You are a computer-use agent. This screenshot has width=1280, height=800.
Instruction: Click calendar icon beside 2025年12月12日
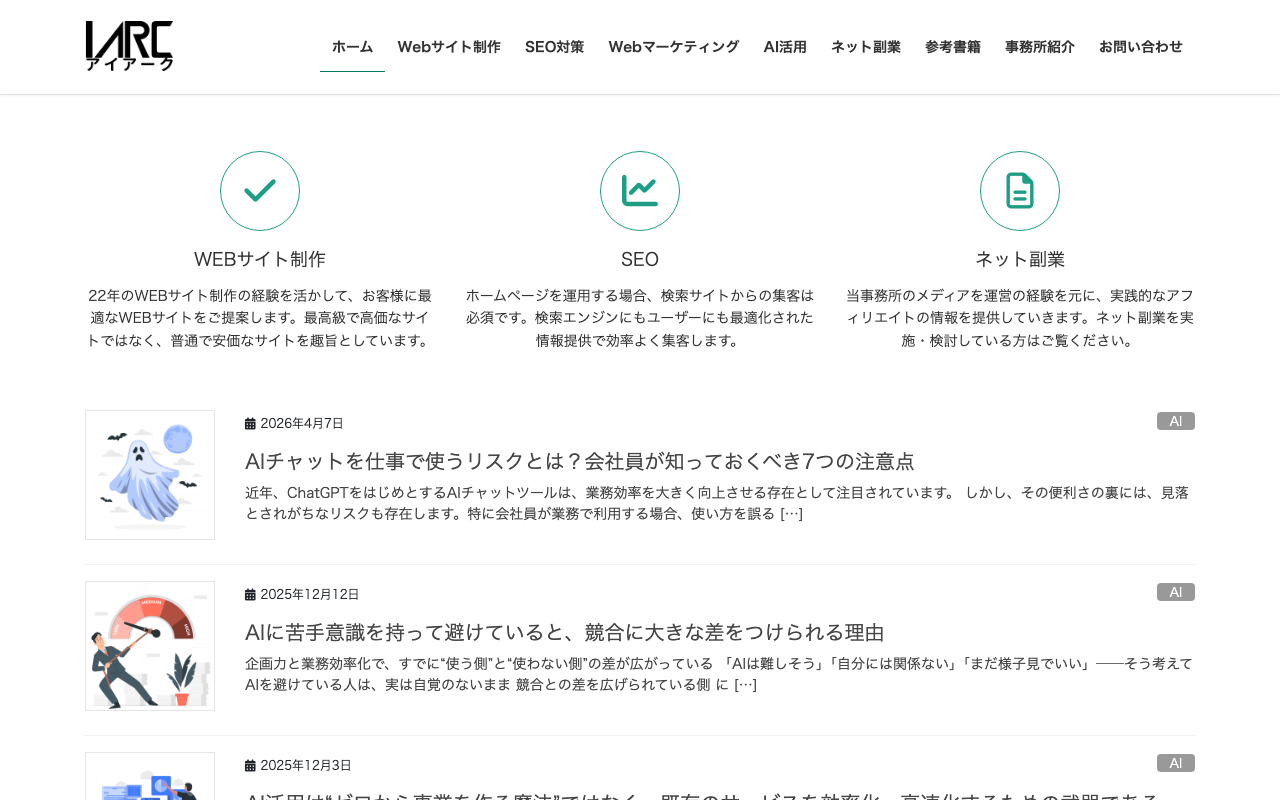pos(250,595)
